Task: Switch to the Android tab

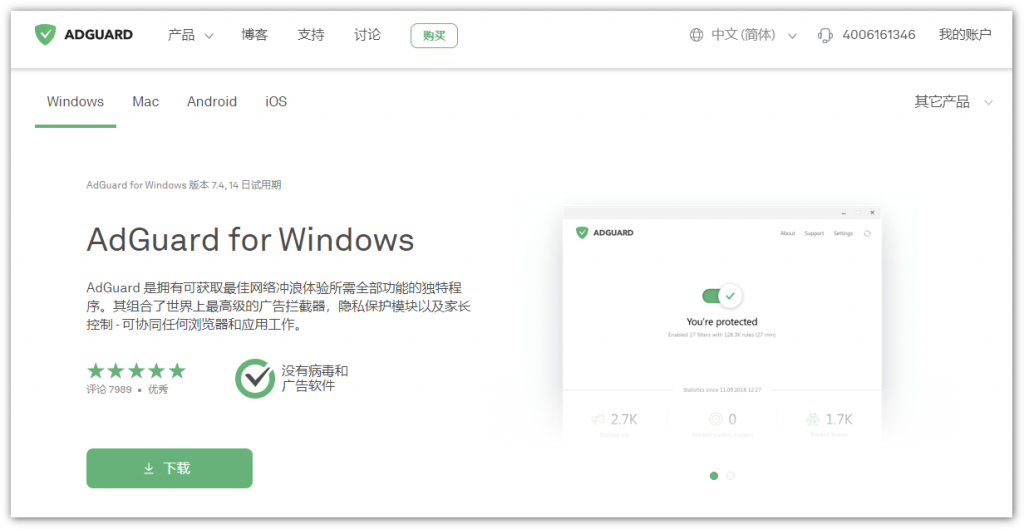Action: coord(212,102)
